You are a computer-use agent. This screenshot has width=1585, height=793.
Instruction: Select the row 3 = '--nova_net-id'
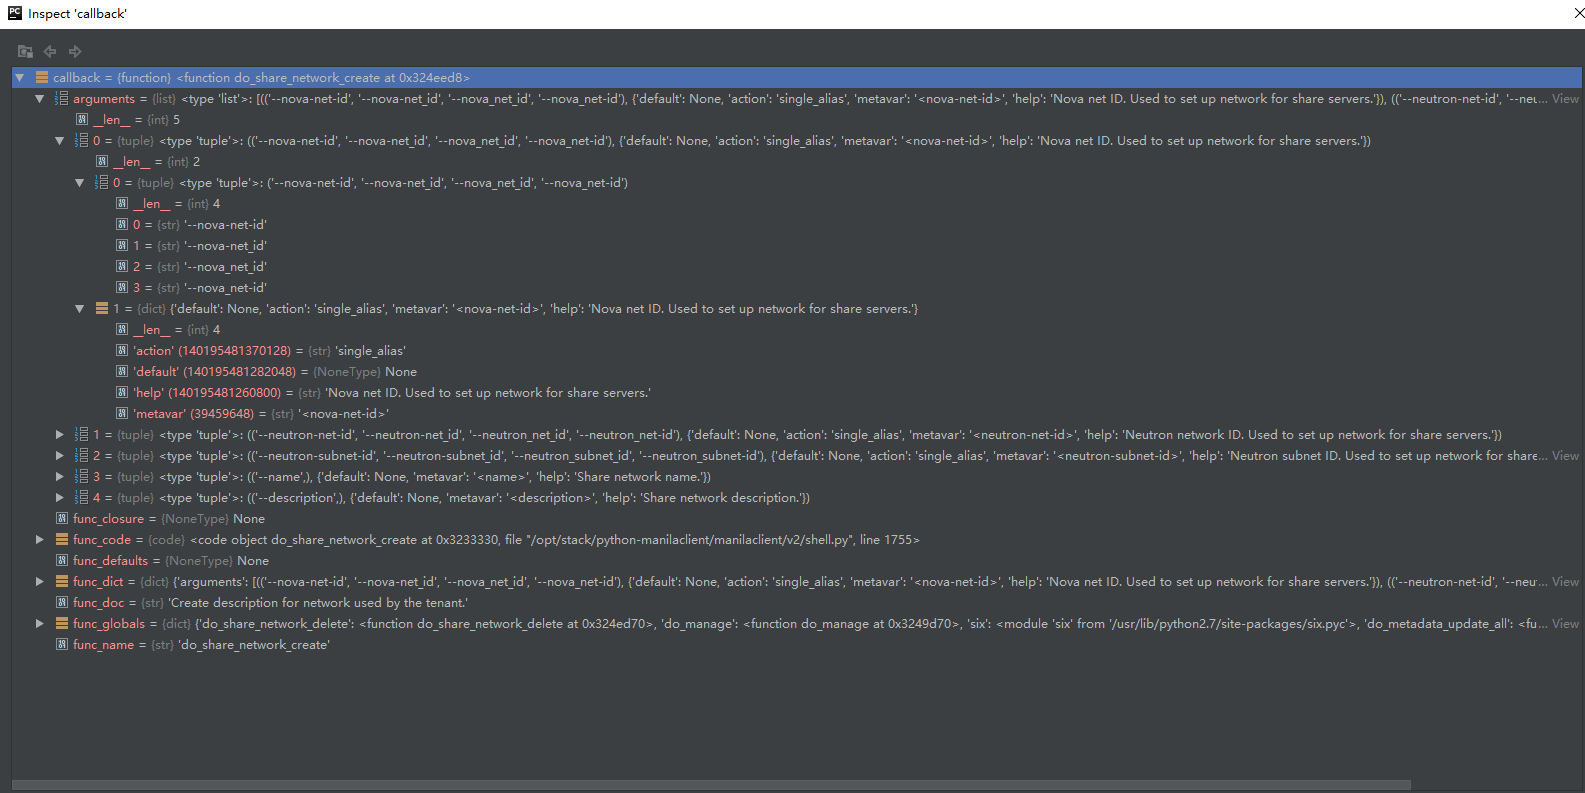pos(797,287)
